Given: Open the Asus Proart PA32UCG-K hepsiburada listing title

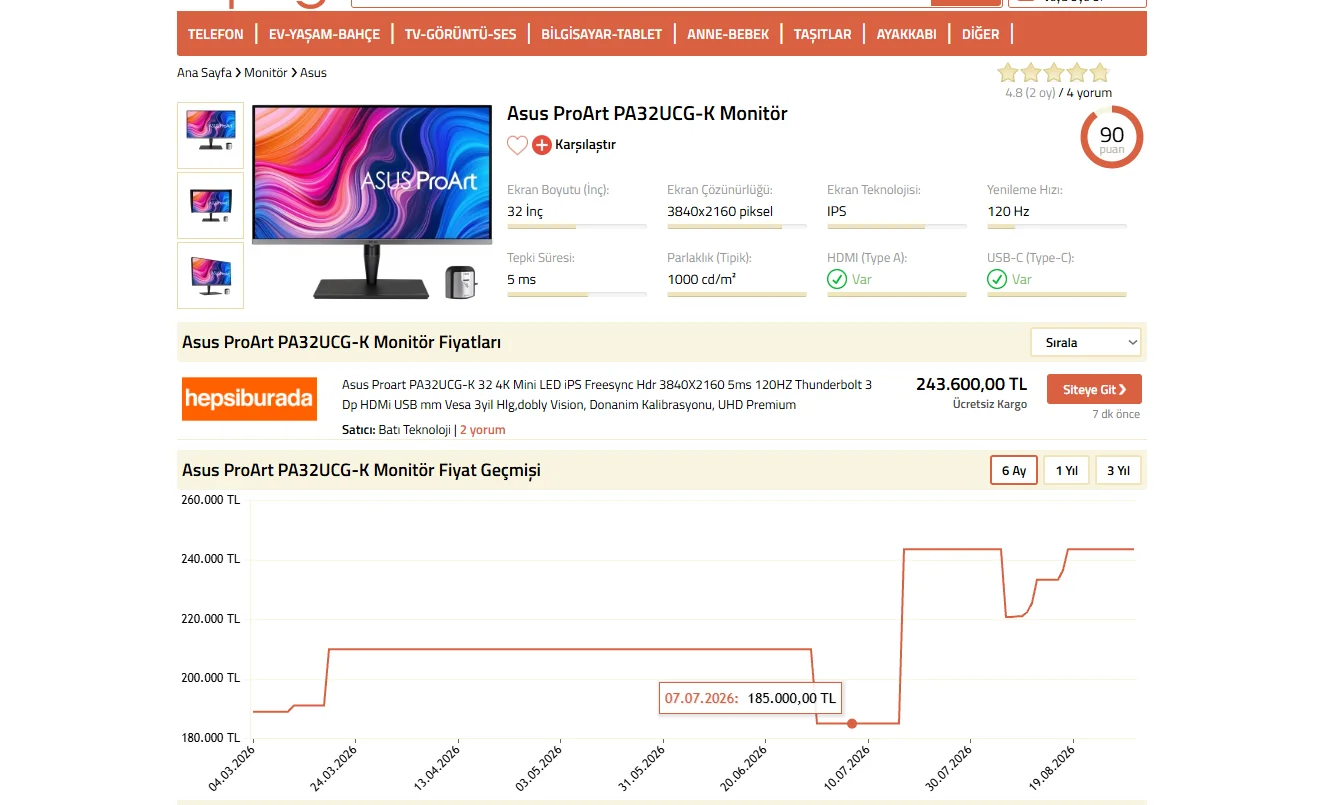Looking at the screenshot, I should (607, 395).
